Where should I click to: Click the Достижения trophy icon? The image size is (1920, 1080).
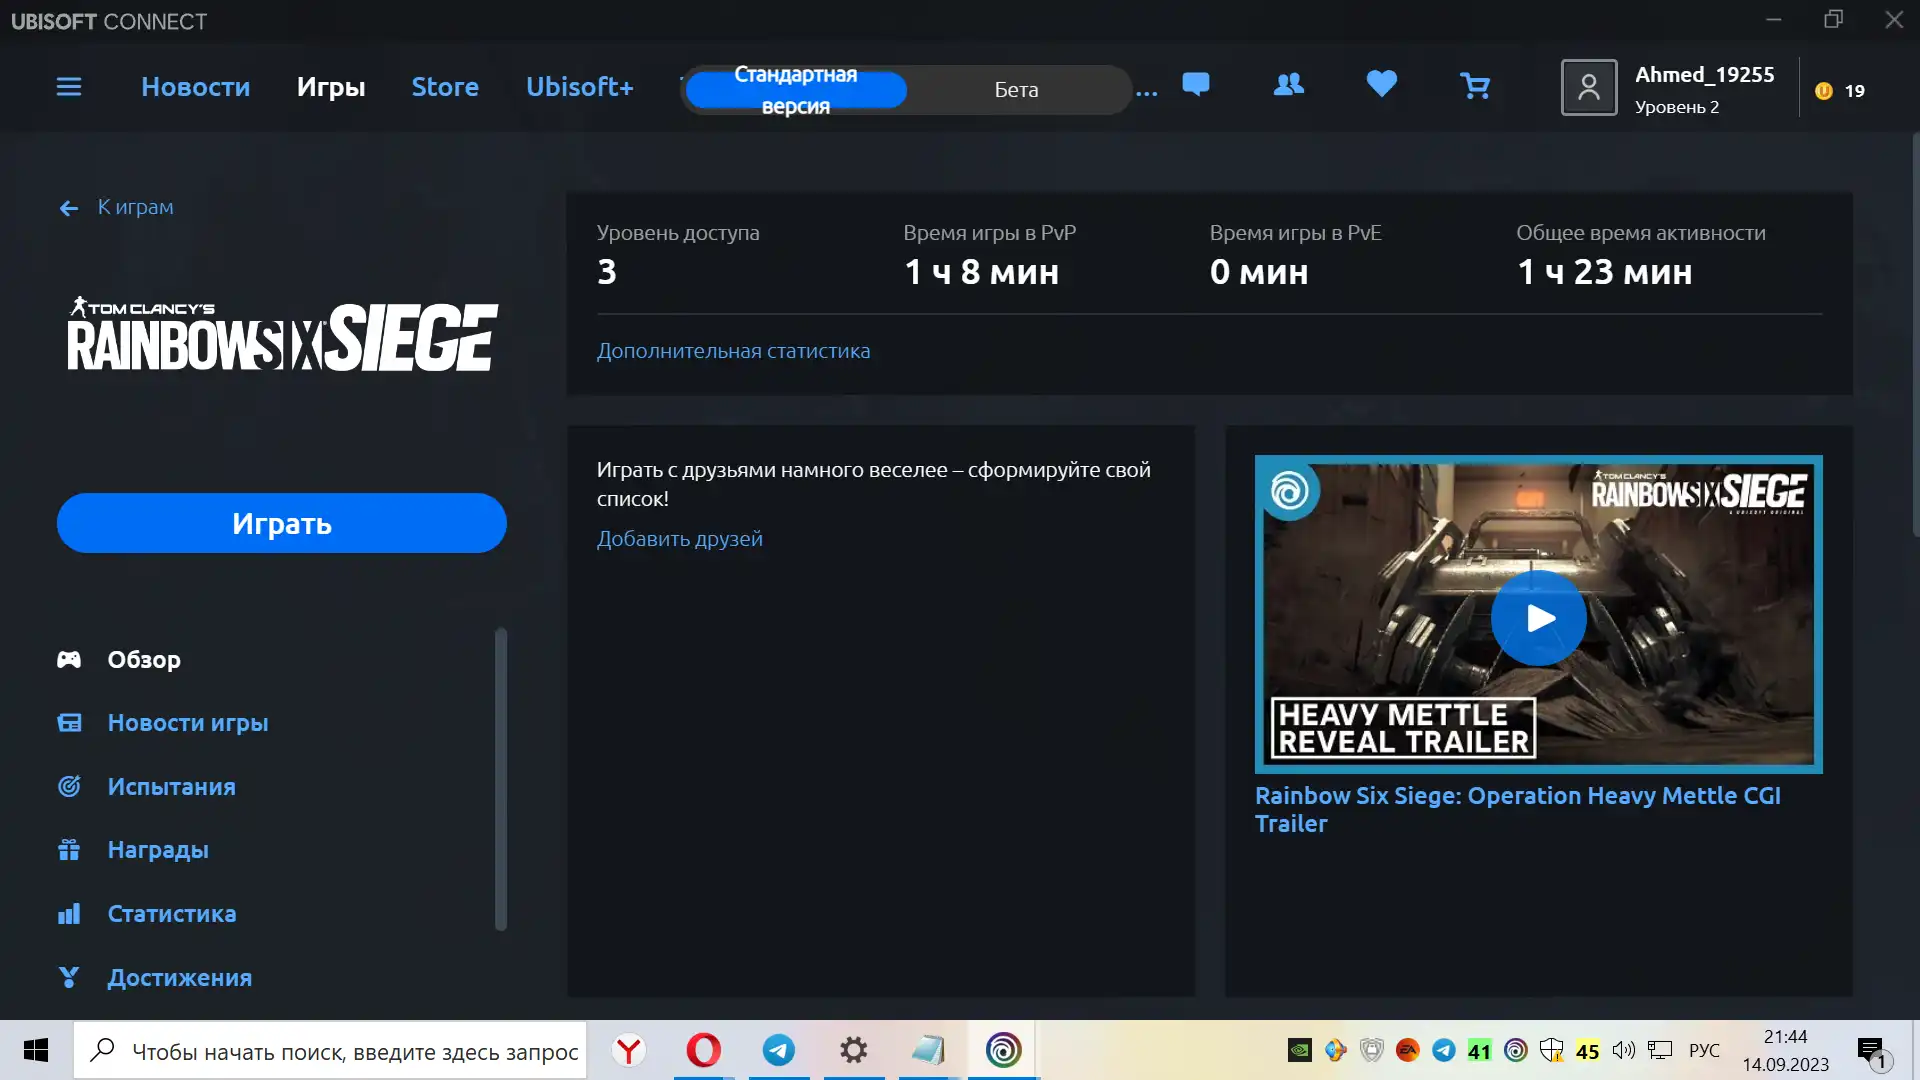69,977
